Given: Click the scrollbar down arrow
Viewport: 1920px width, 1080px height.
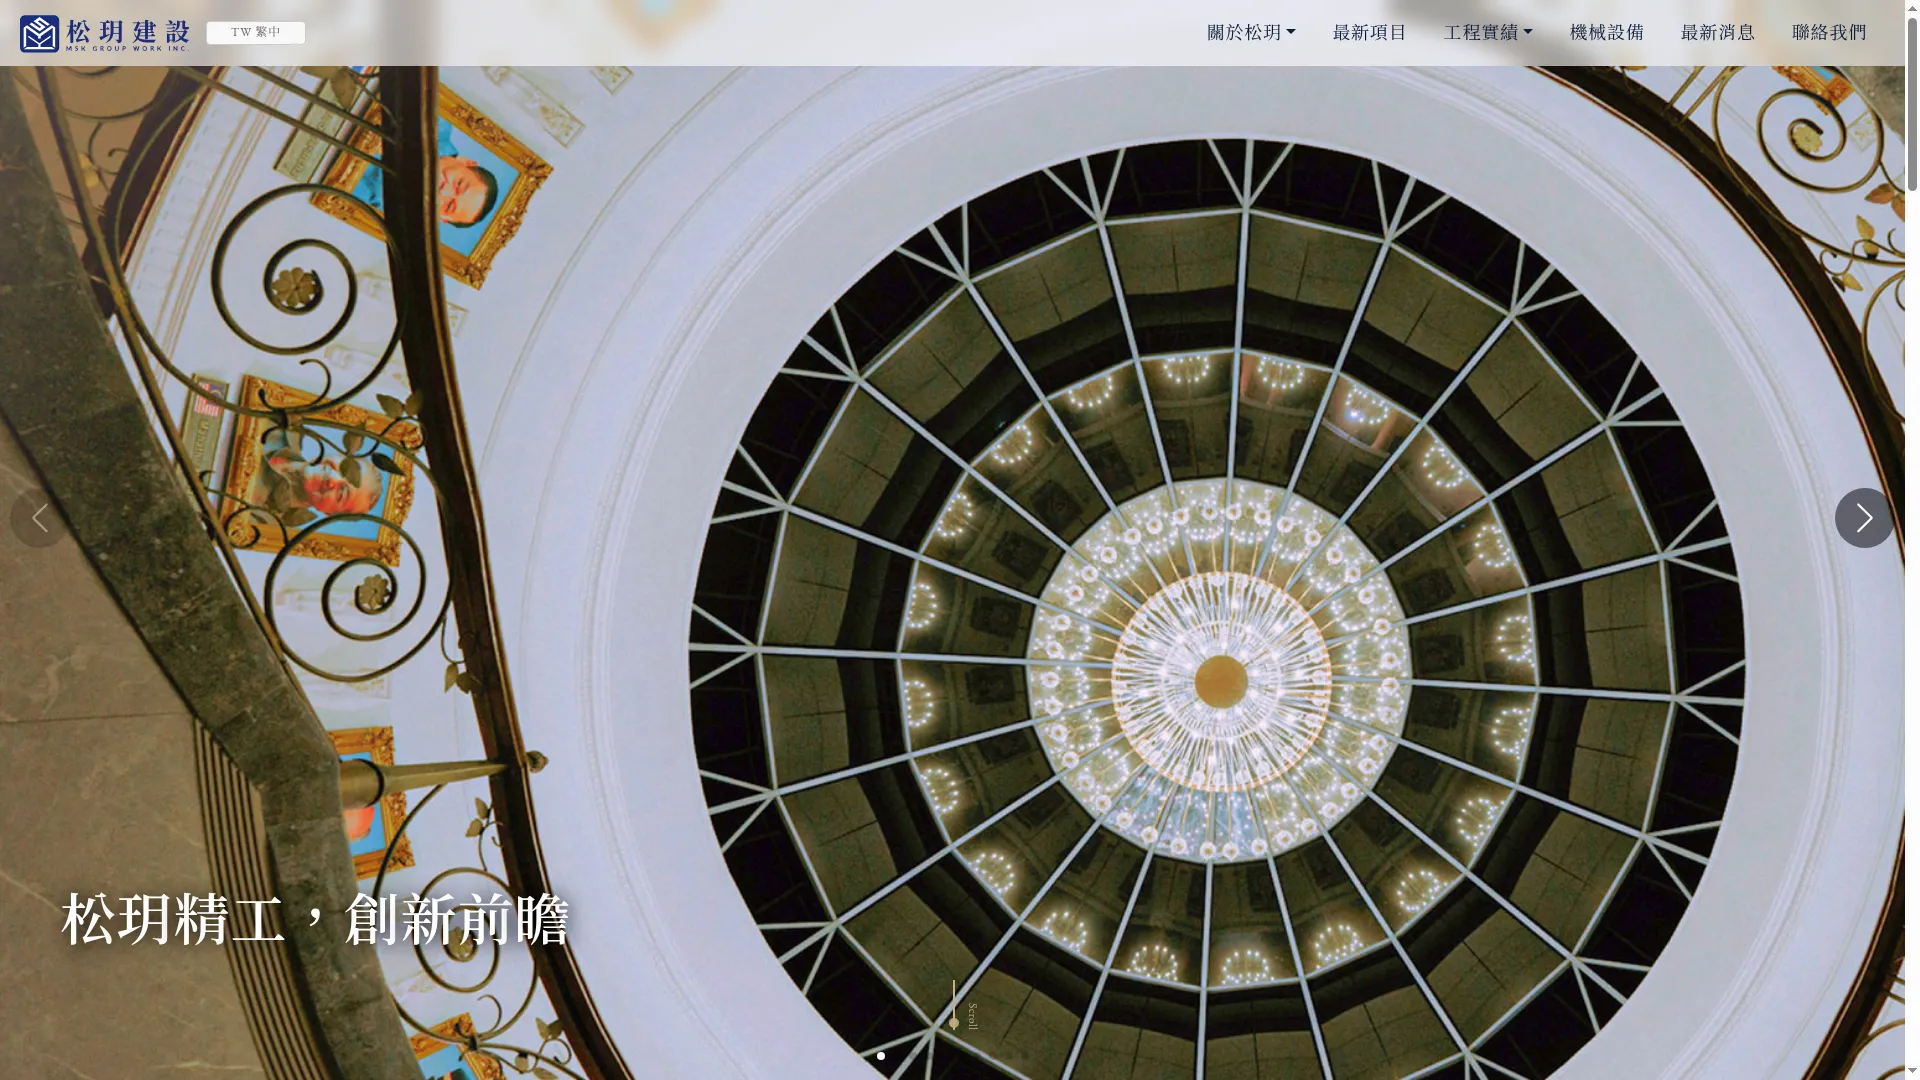Looking at the screenshot, I should pyautogui.click(x=1912, y=1072).
